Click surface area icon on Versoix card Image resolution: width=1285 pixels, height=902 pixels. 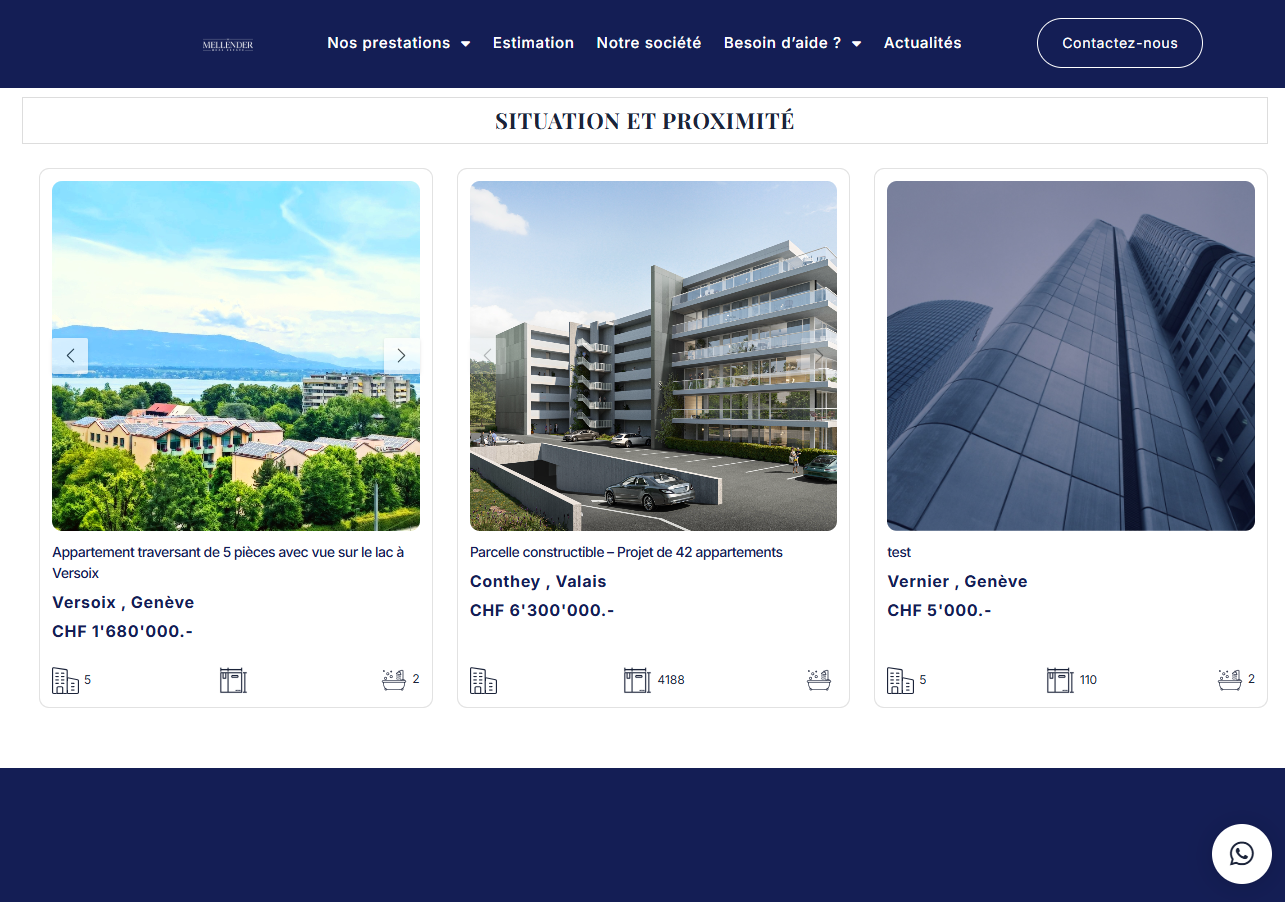tap(233, 680)
